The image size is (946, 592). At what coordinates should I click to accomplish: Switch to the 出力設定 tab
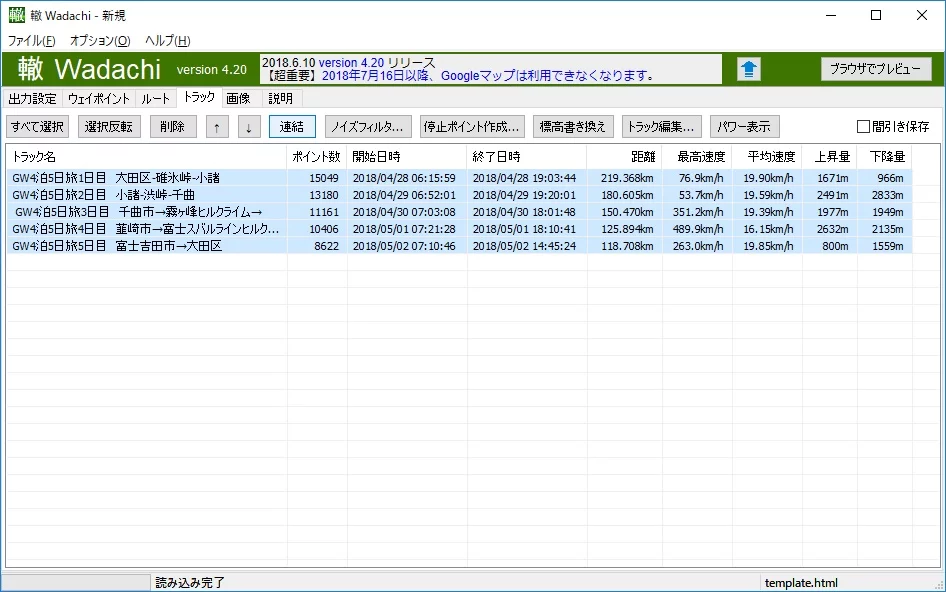tap(33, 98)
